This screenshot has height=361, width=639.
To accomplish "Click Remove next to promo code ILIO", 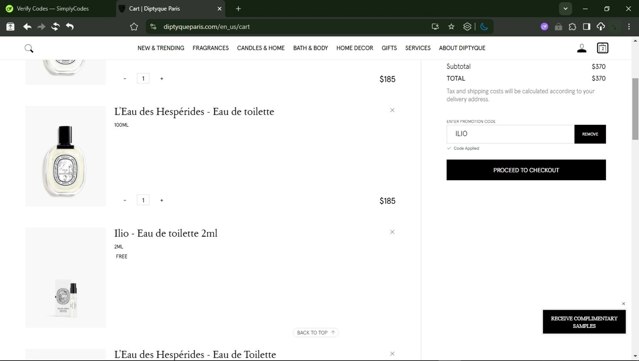I will [590, 134].
